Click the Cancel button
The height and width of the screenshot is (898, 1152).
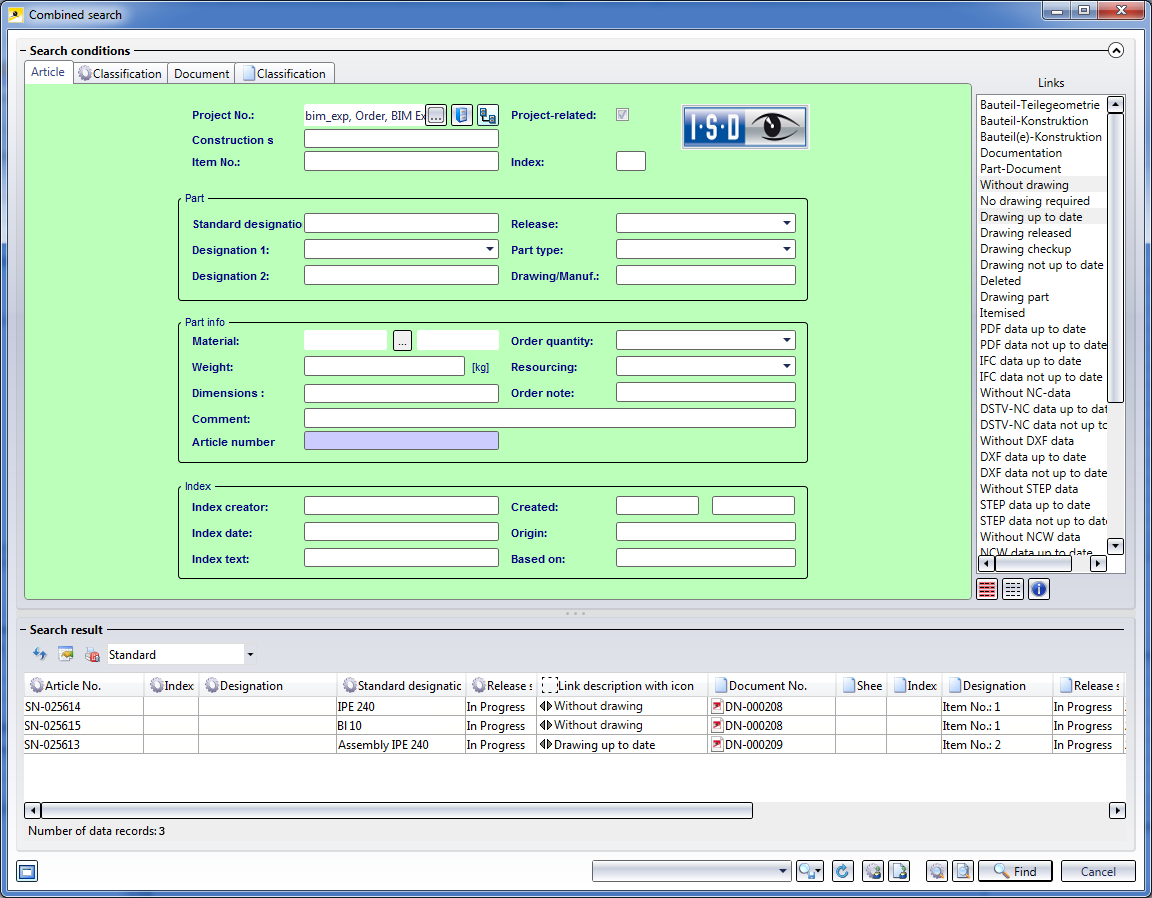(1098, 872)
